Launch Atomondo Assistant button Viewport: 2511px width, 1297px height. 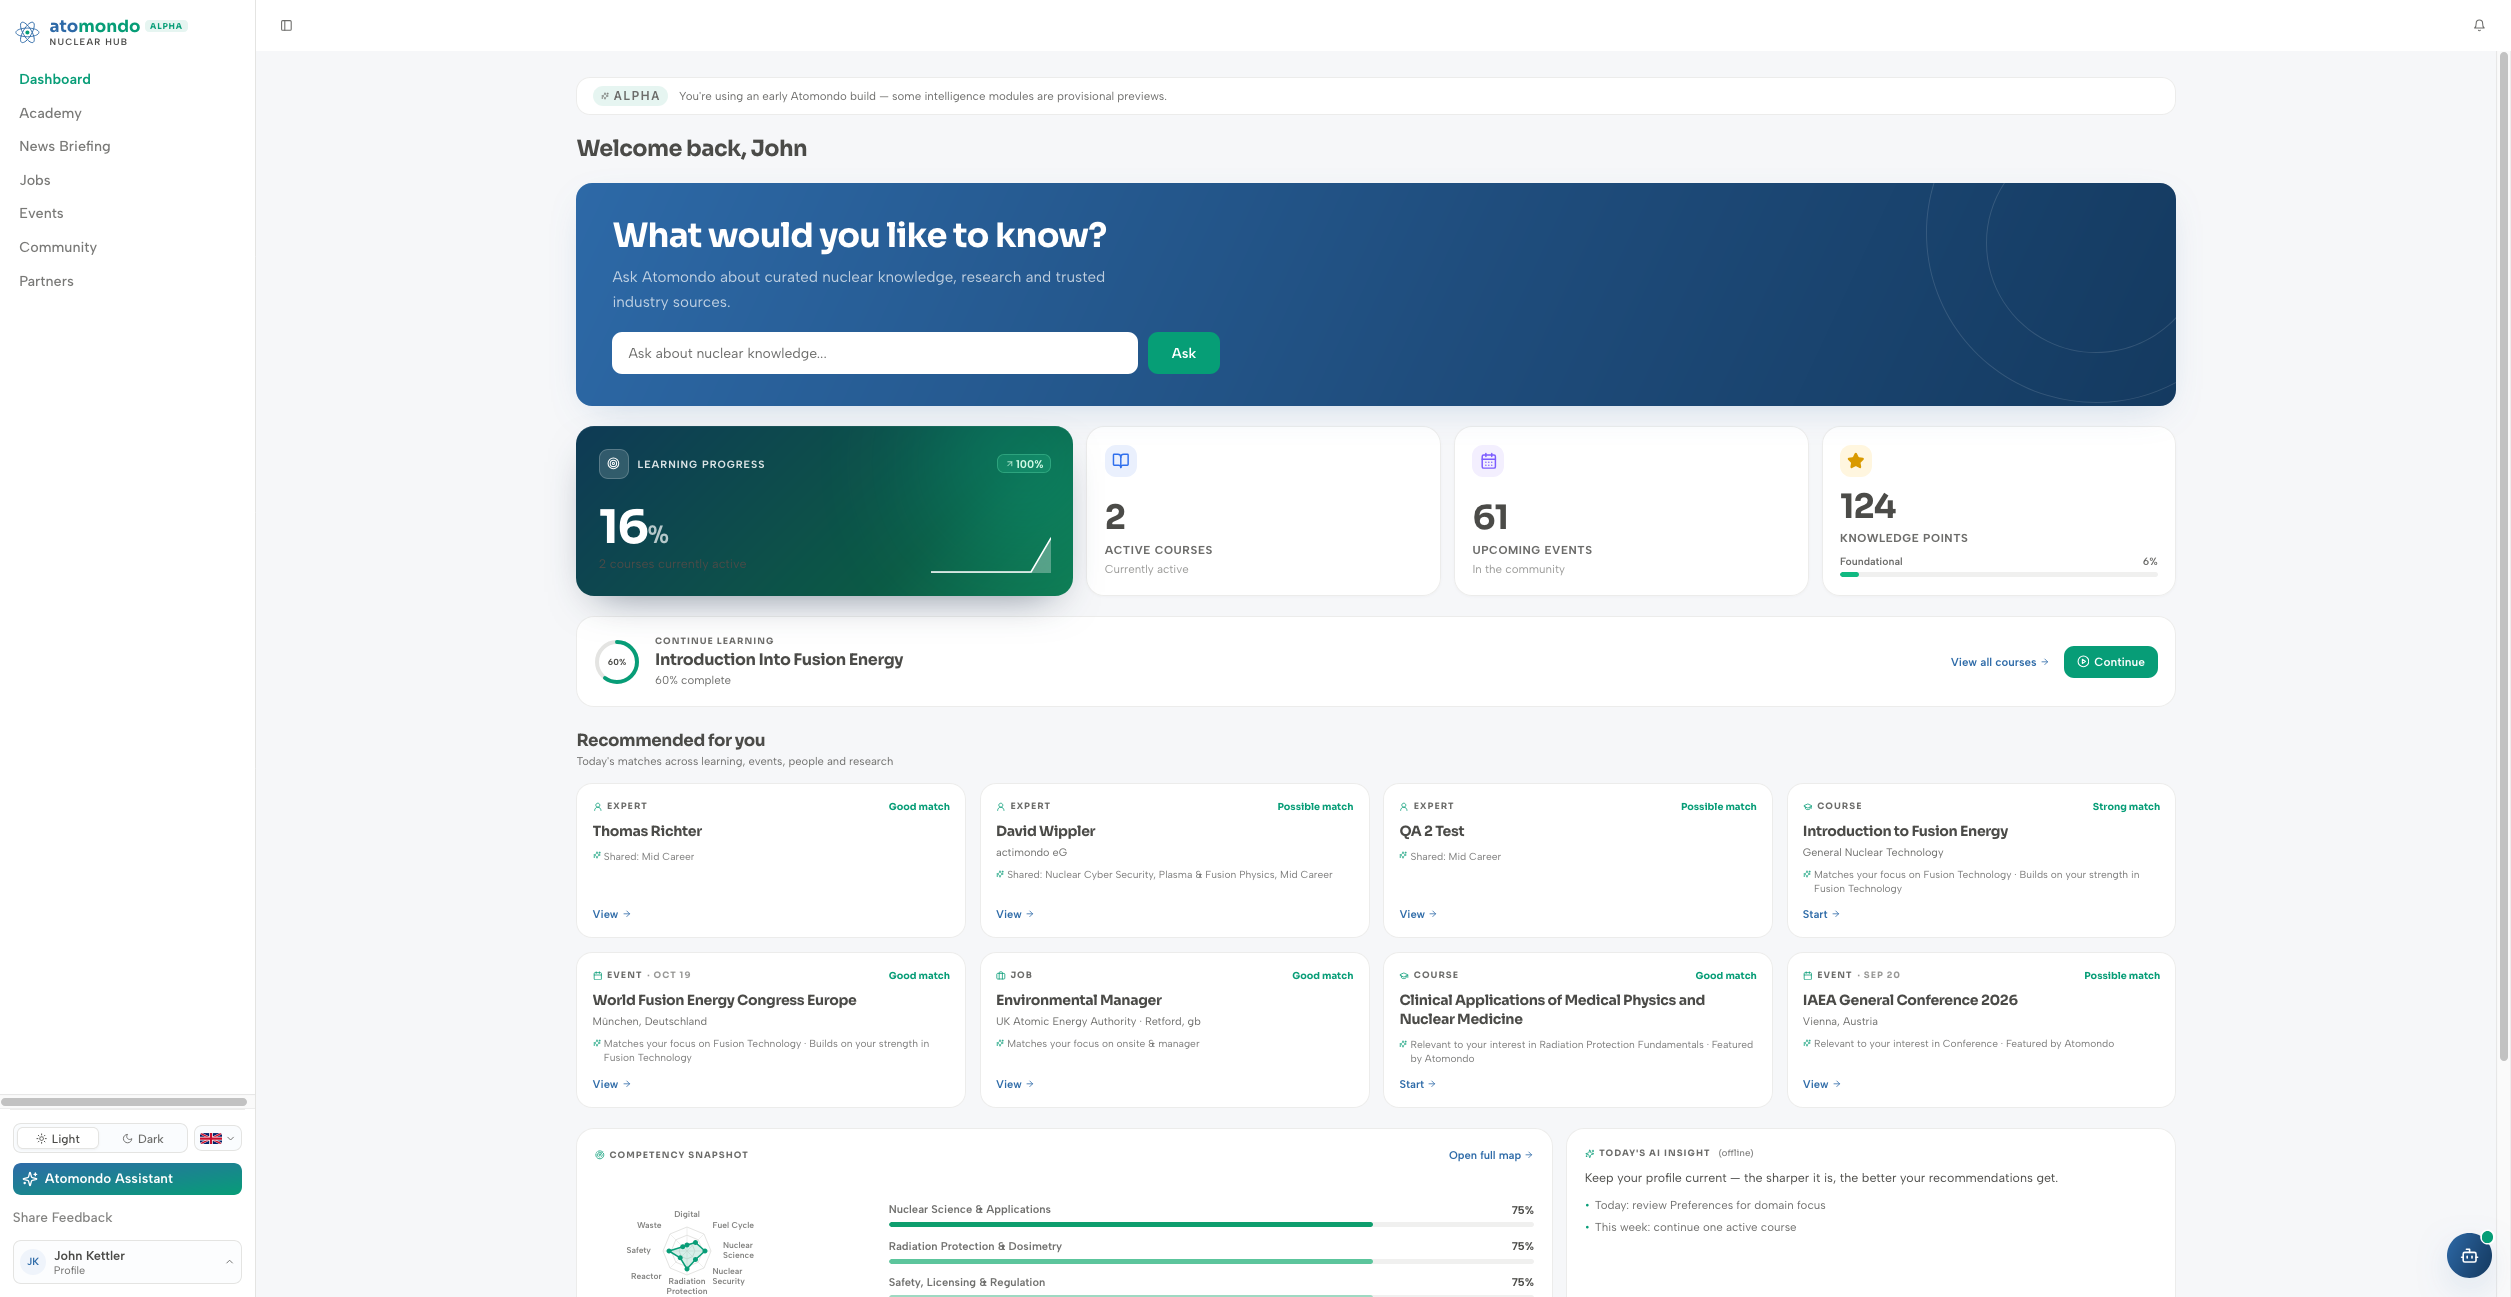[x=127, y=1179]
